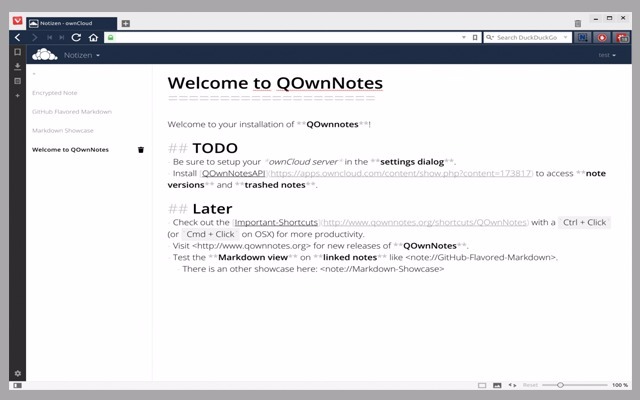Viewport: 640px width, 400px height.
Task: Open the Bookmarks side panel
Action: (x=18, y=52)
